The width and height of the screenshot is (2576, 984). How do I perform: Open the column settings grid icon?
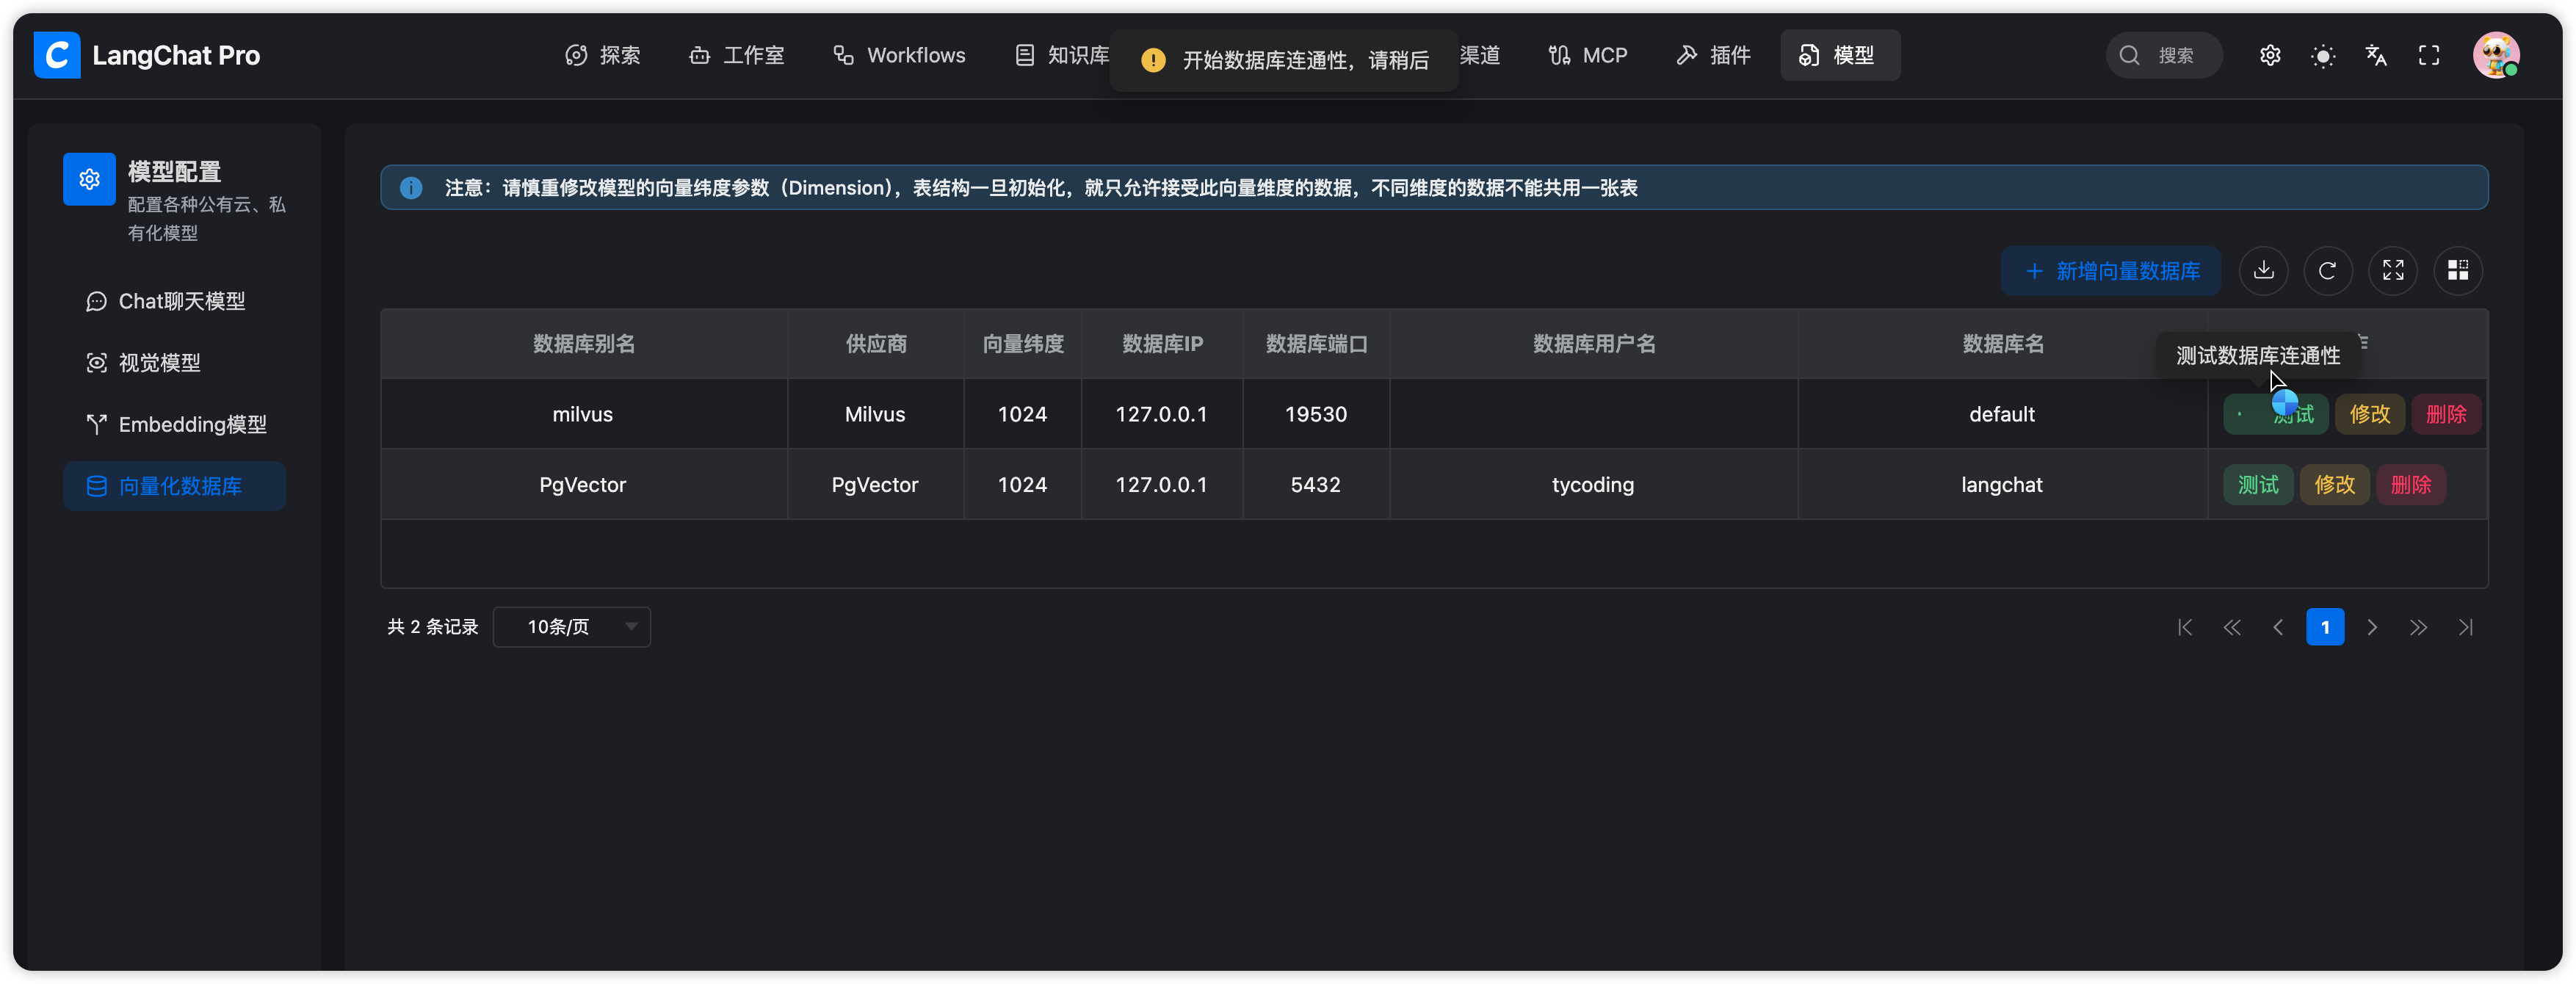click(2457, 270)
